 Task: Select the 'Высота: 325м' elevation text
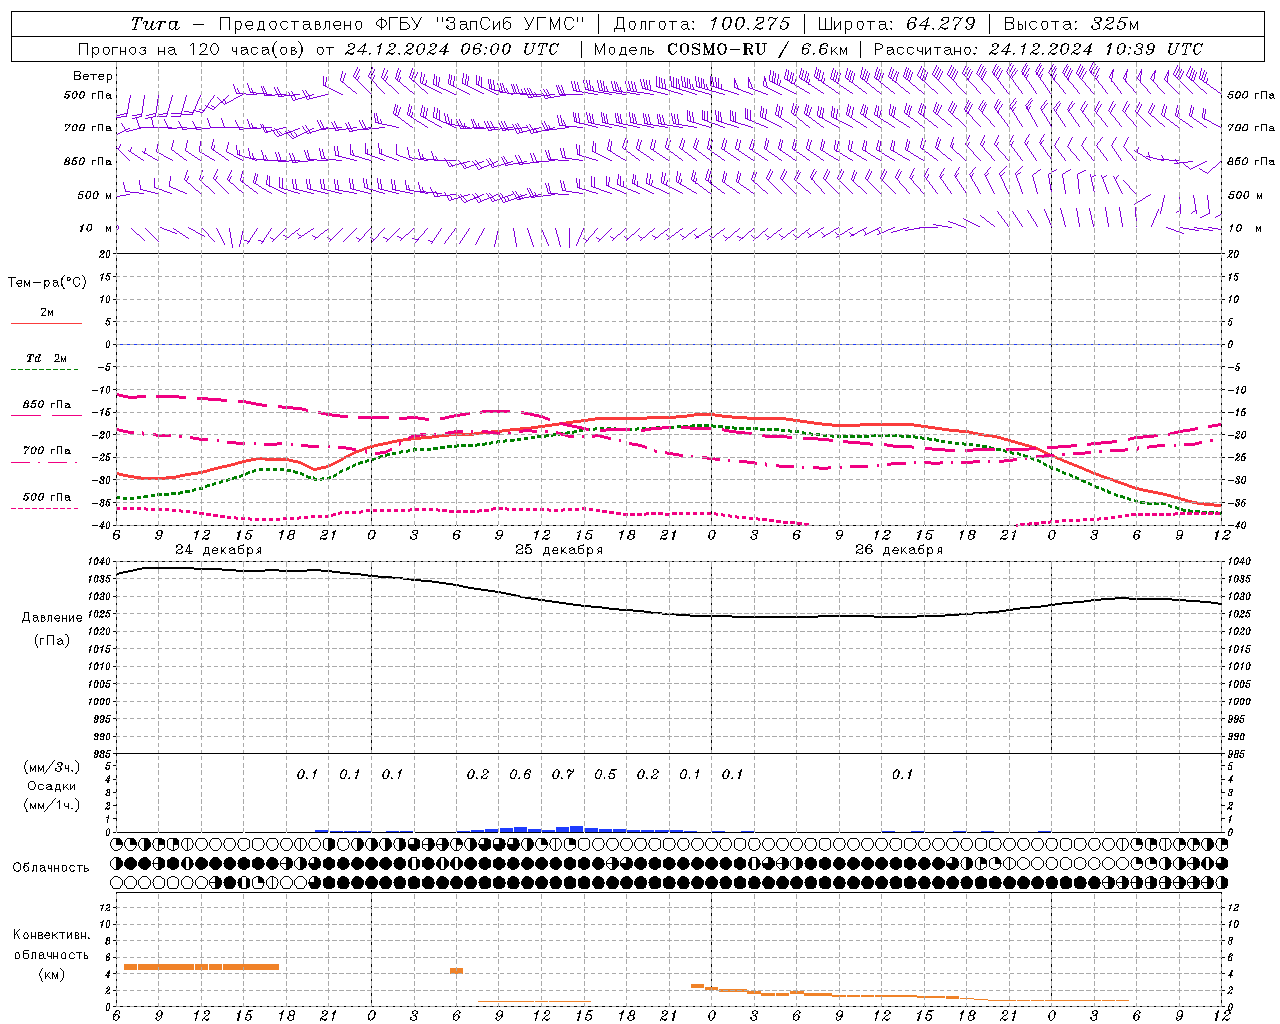click(x=1071, y=24)
